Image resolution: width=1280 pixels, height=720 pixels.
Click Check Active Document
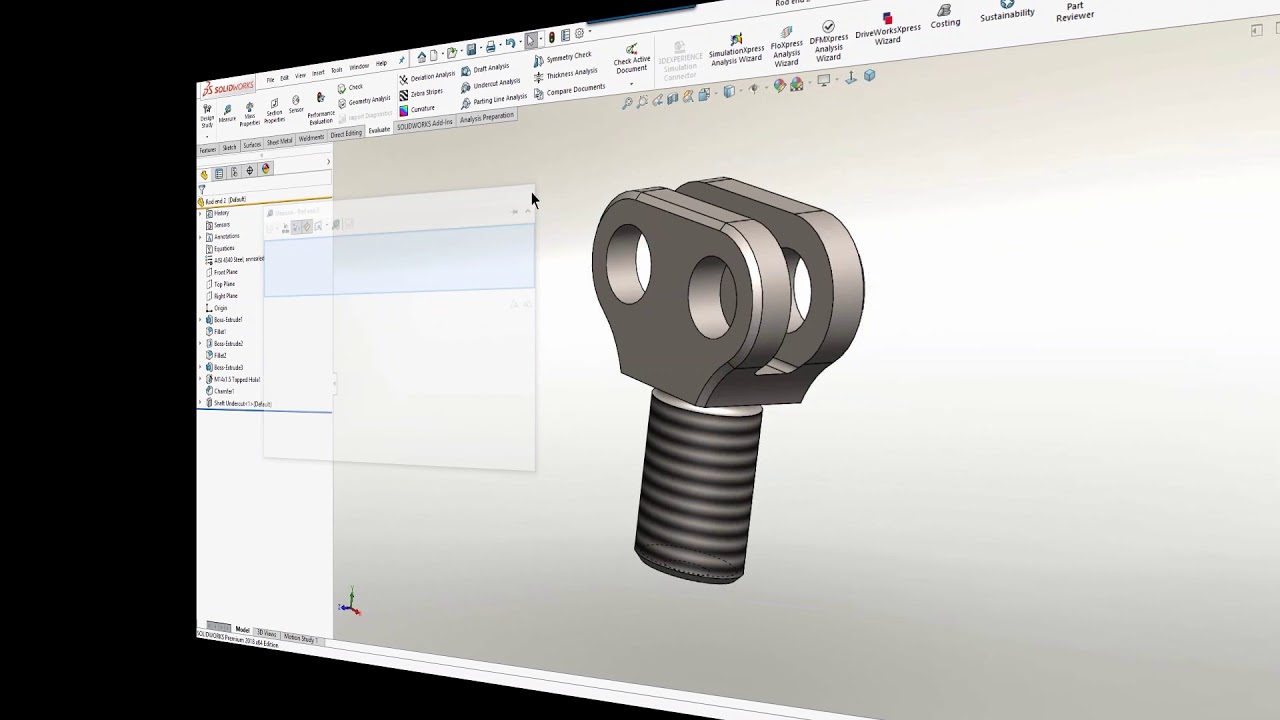point(632,59)
